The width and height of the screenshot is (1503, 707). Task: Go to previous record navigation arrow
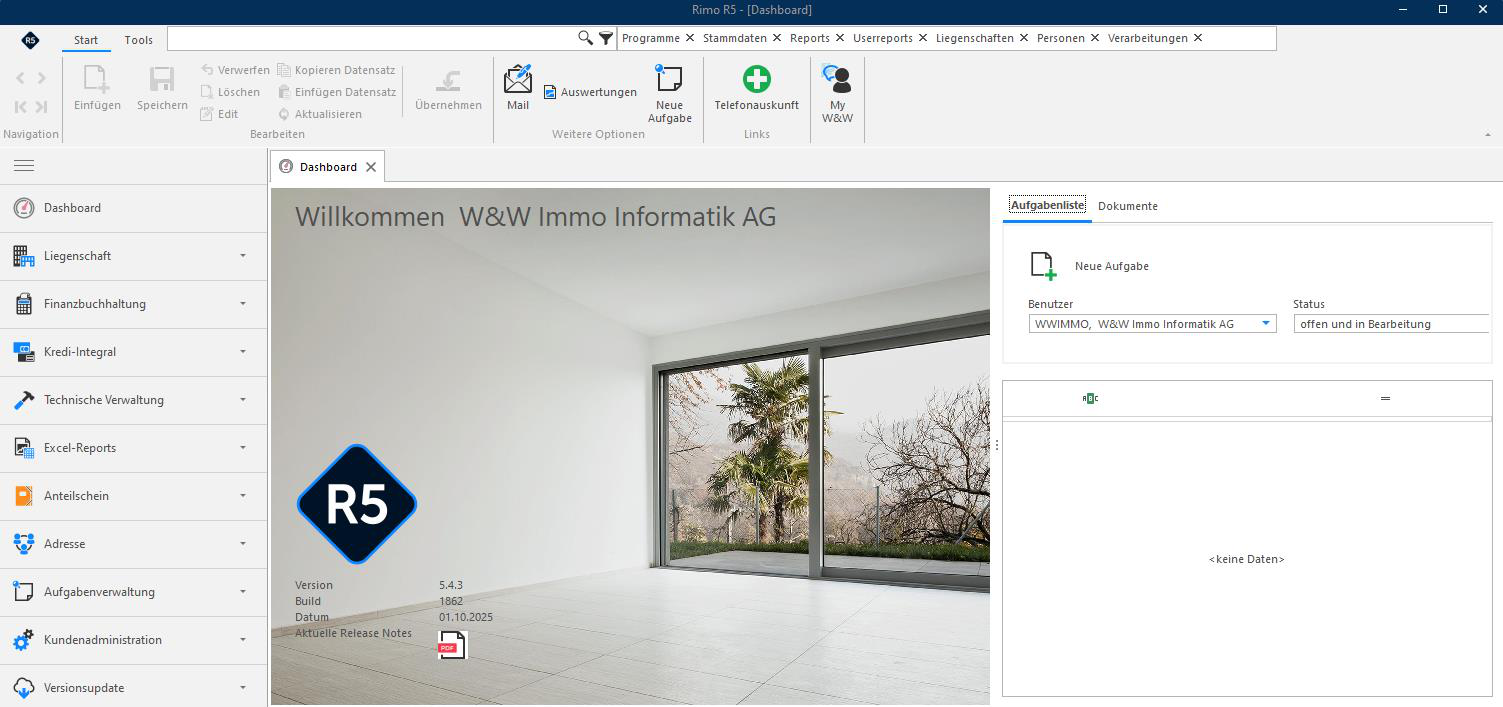point(20,78)
